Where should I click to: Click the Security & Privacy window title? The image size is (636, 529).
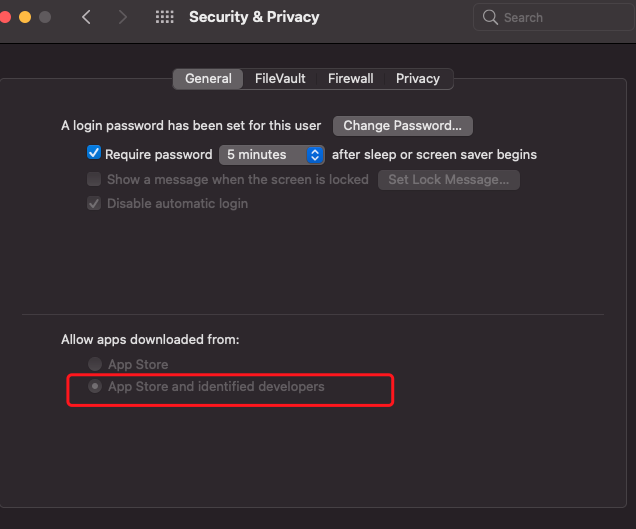(x=254, y=17)
